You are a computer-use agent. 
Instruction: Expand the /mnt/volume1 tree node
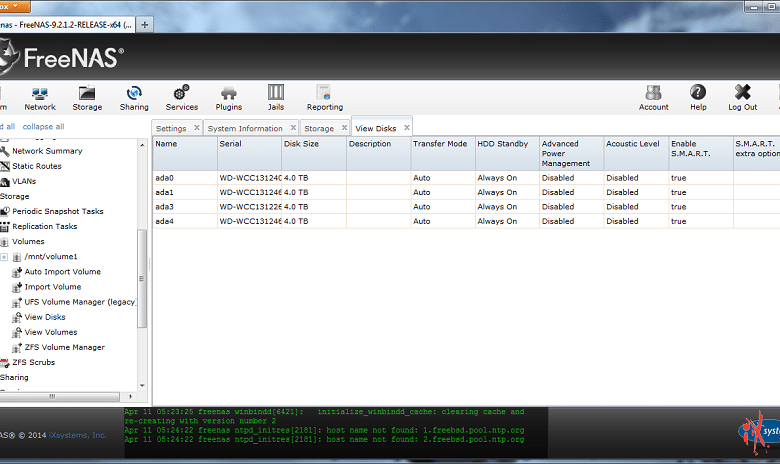[4, 257]
